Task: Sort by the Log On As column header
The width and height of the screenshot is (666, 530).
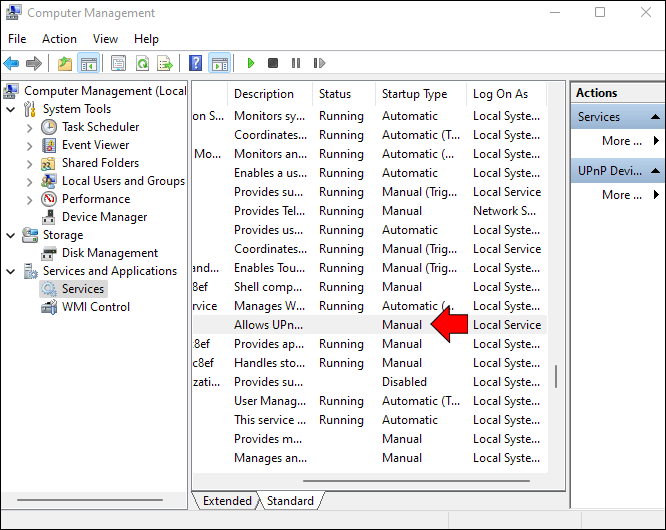Action: [506, 94]
